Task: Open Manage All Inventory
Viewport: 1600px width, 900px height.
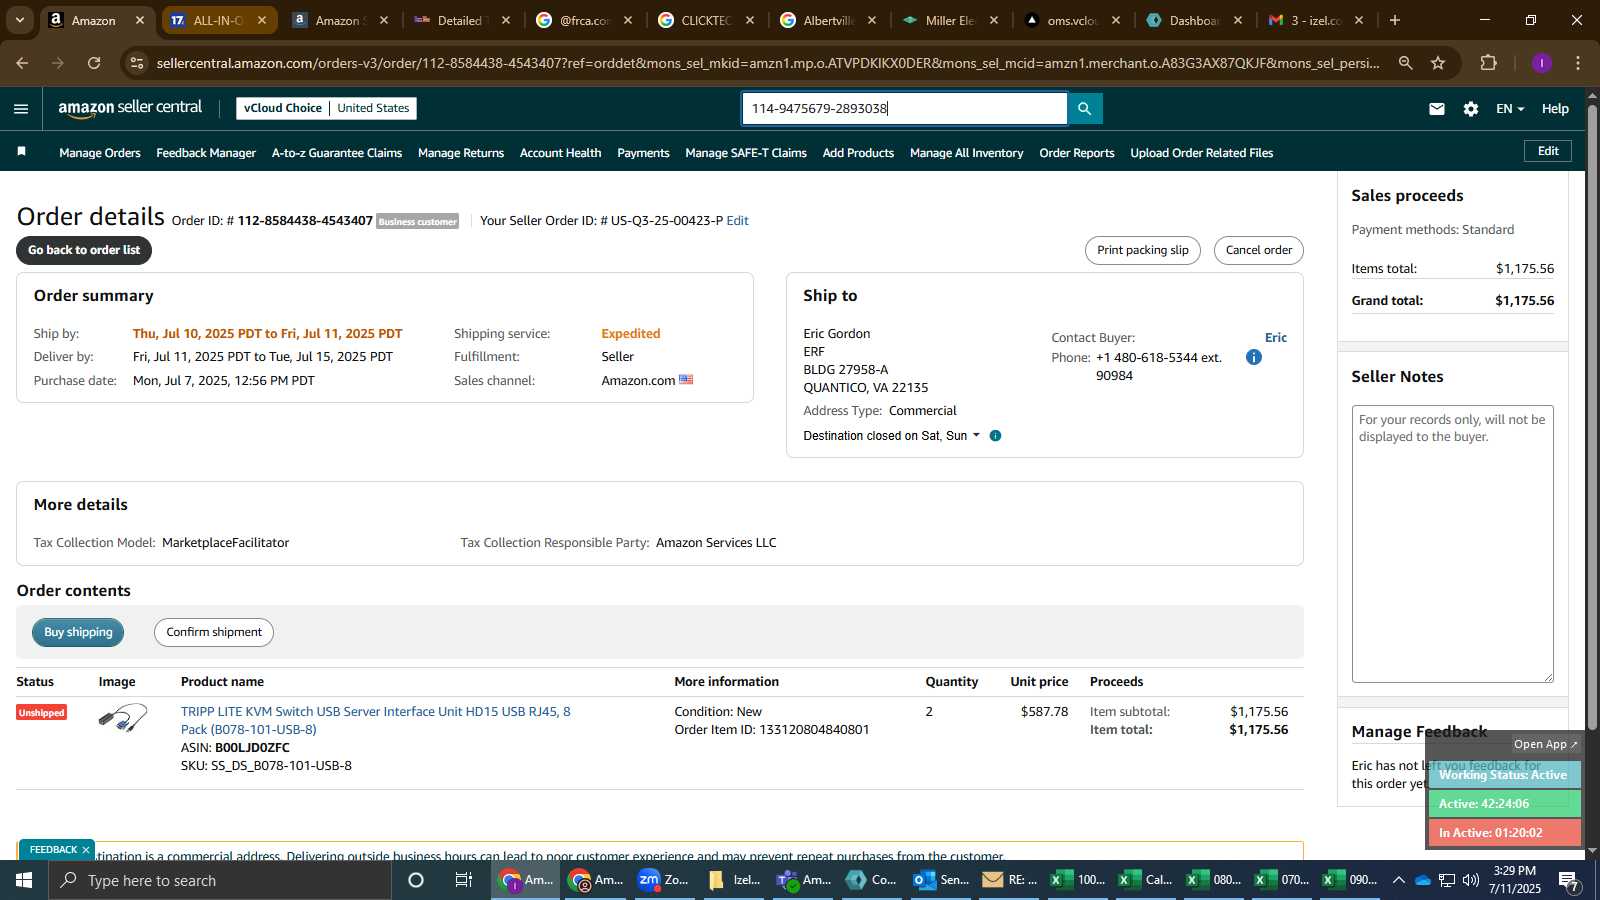Action: pos(966,153)
